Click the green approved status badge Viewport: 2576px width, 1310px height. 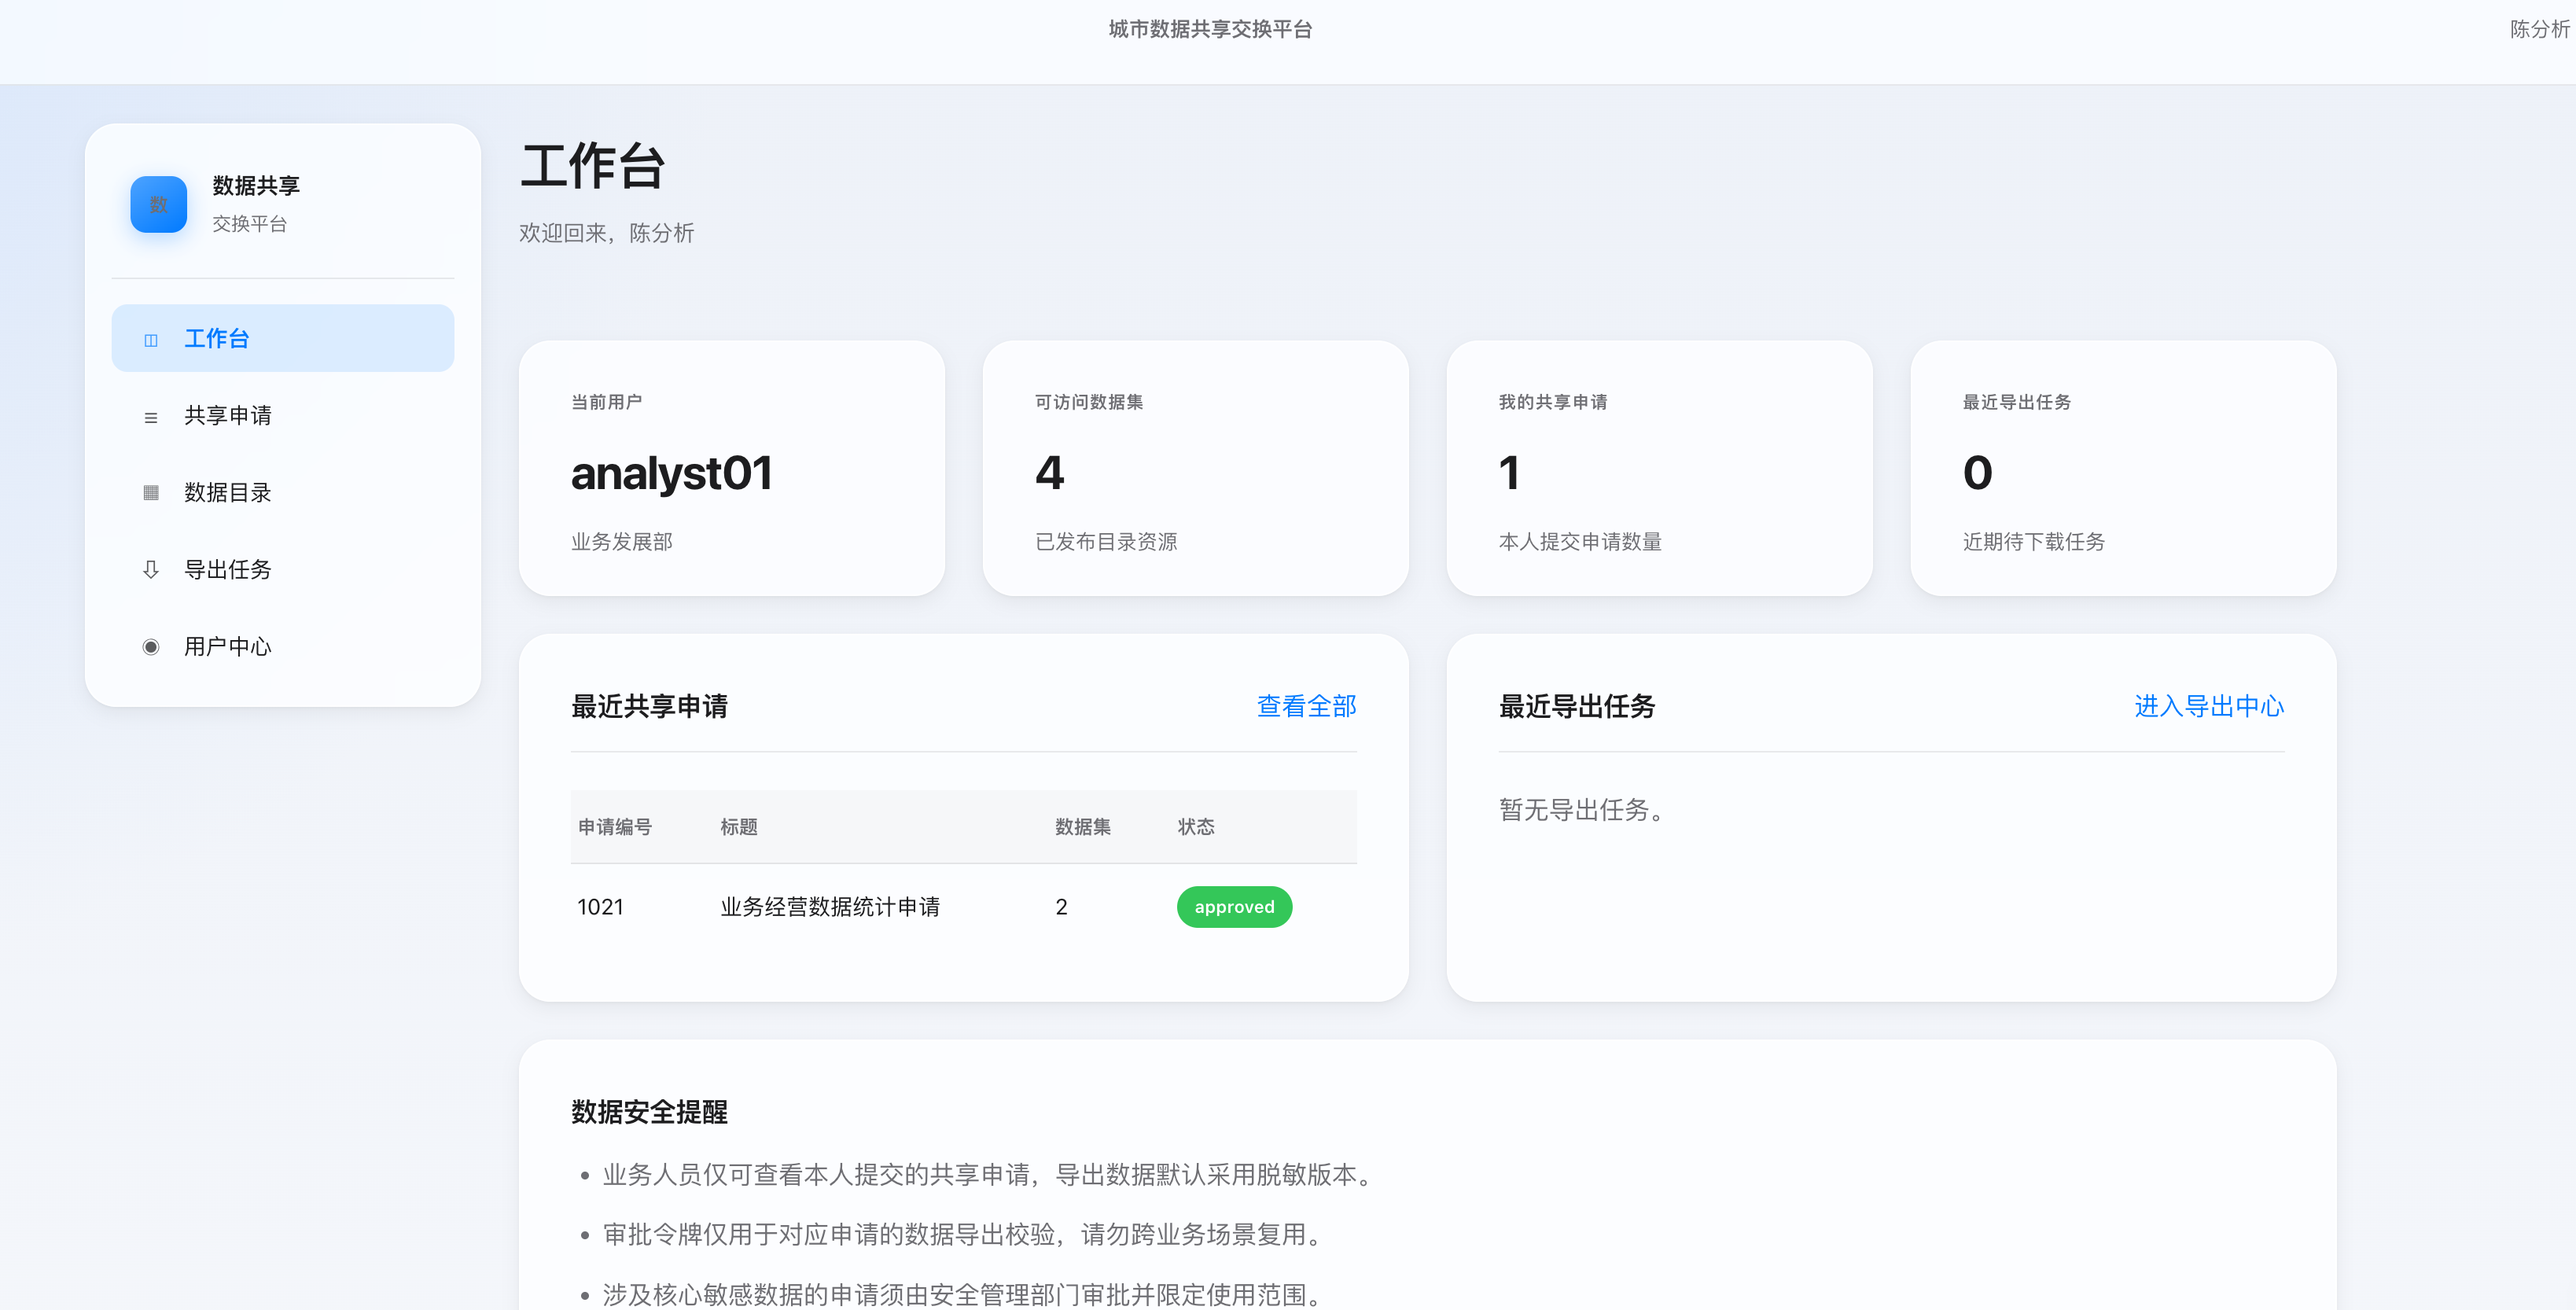coord(1234,907)
